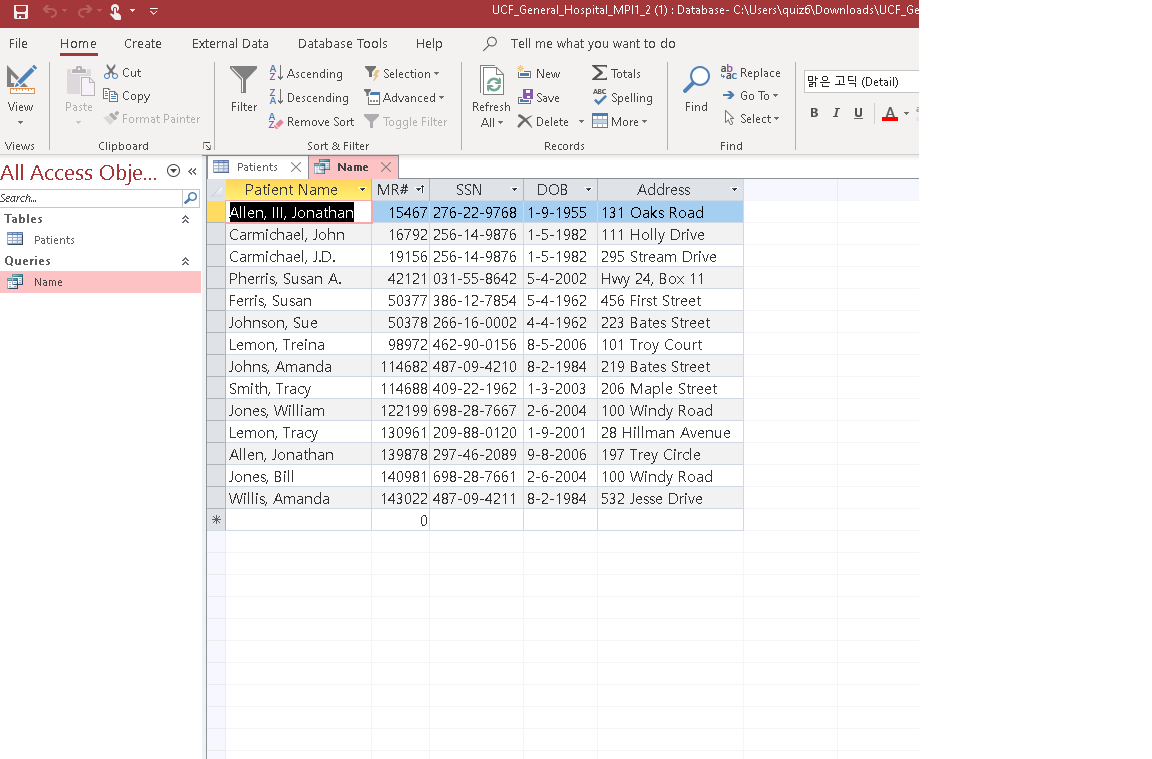The width and height of the screenshot is (1152, 759).
Task: Open the Database Tools ribbon tab
Action: pyautogui.click(x=342, y=43)
